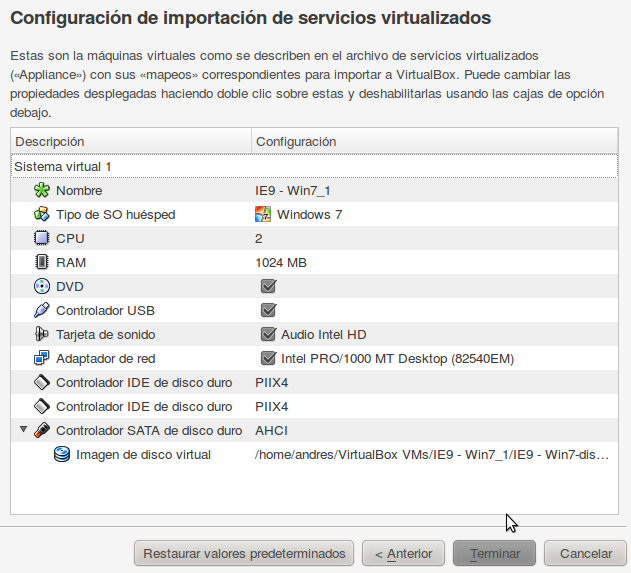The image size is (631, 573).
Task: Select the Intel PRO/1000 MT Desktop (82540EM) text
Action: pyautogui.click(x=398, y=358)
